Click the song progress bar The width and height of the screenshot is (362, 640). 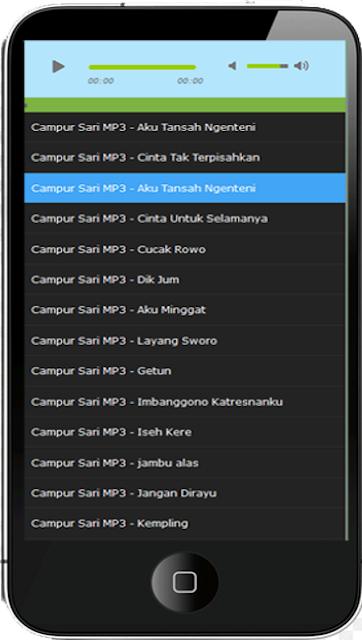pyautogui.click(x=142, y=67)
